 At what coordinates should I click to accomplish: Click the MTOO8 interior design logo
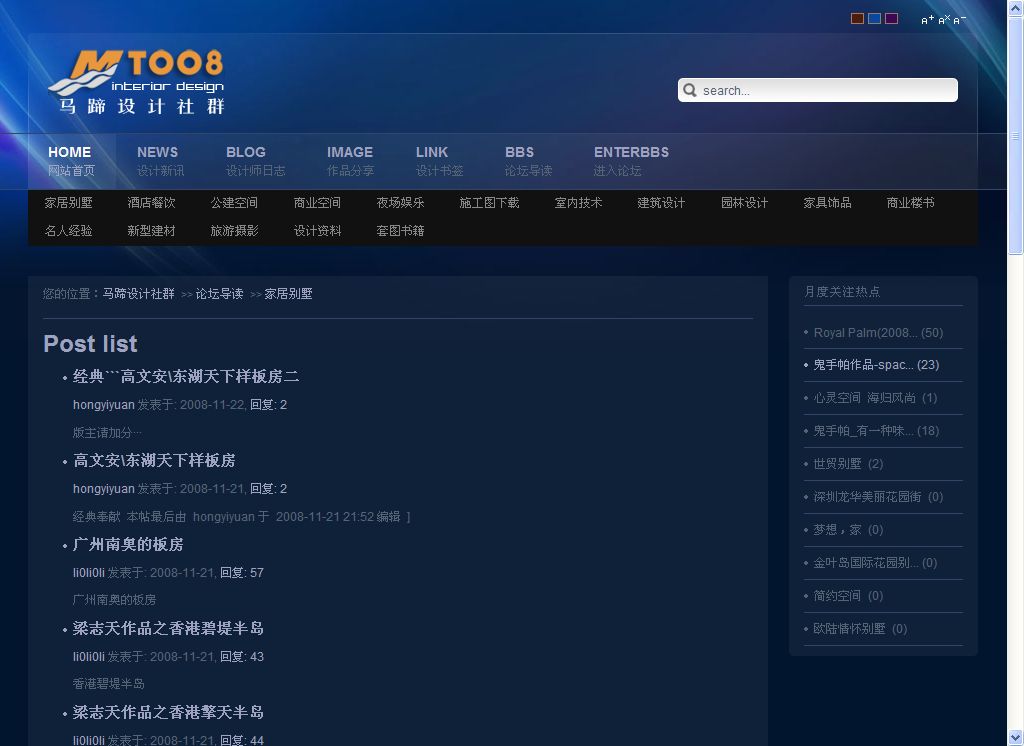136,82
